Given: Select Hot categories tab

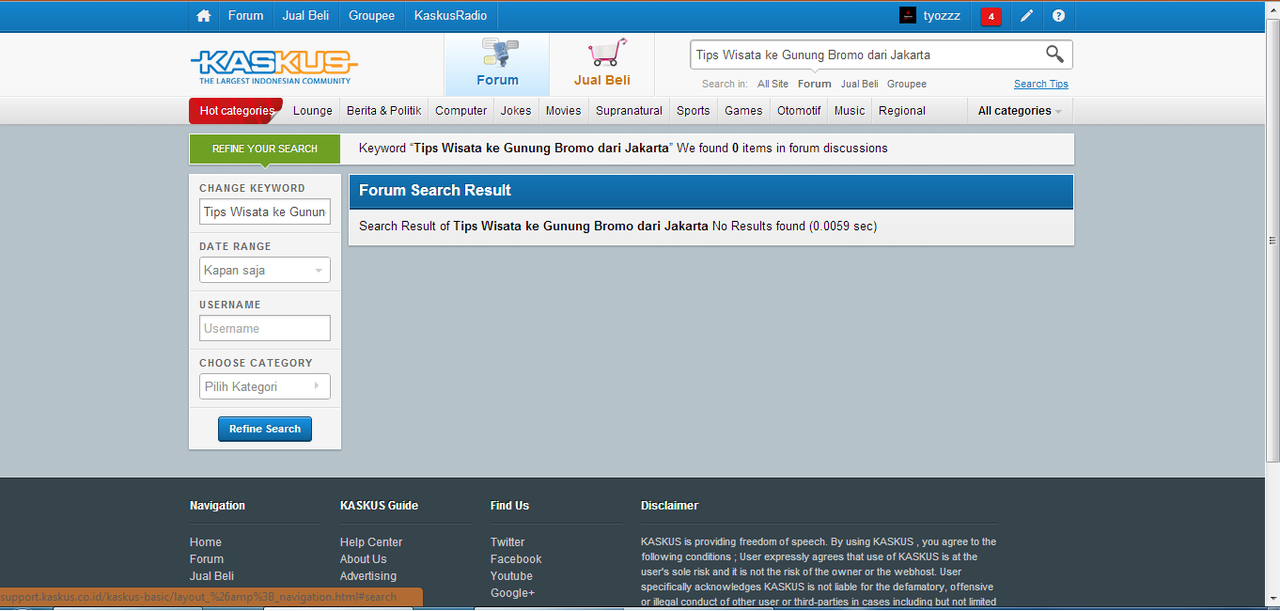Looking at the screenshot, I should point(236,111).
